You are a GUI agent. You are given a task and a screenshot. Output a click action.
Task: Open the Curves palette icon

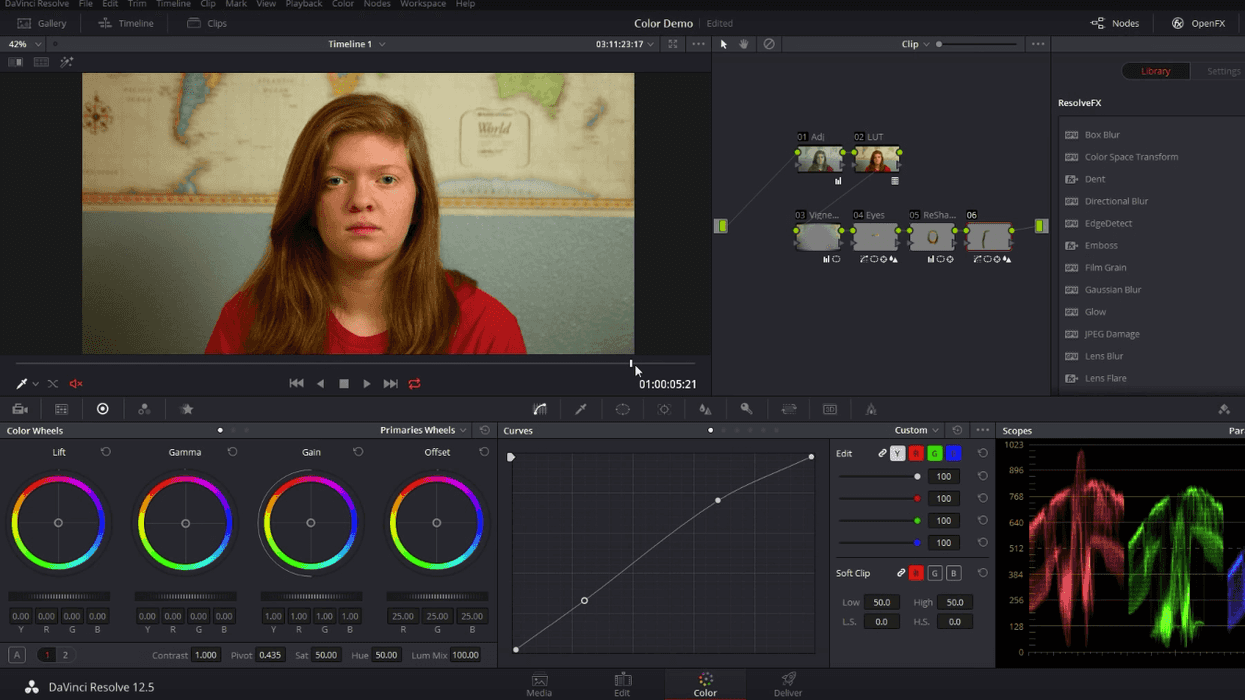point(540,409)
